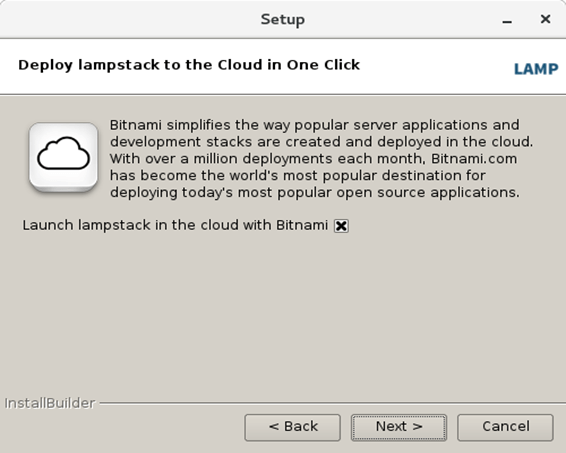Click the description paragraph about Bitnami
The image size is (566, 453).
[x=321, y=158]
